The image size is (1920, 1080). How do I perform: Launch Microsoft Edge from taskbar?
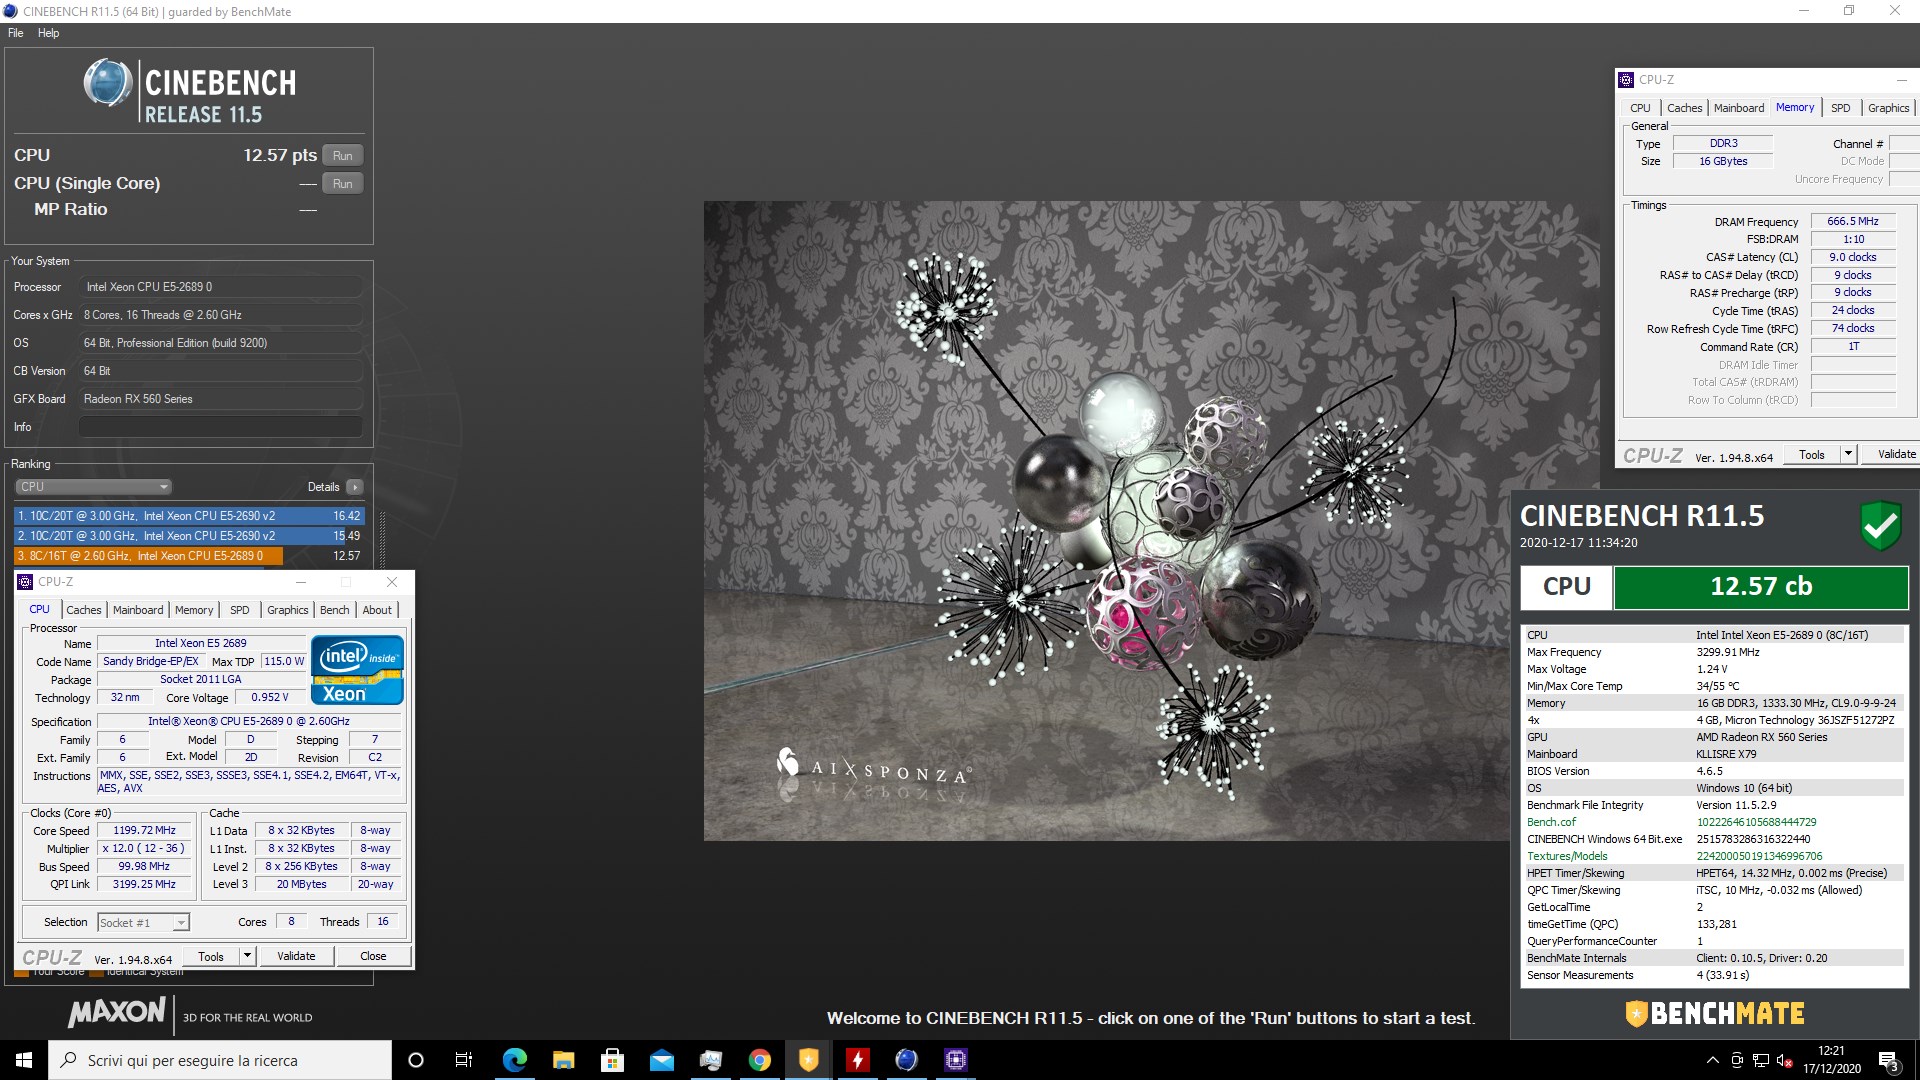514,1060
